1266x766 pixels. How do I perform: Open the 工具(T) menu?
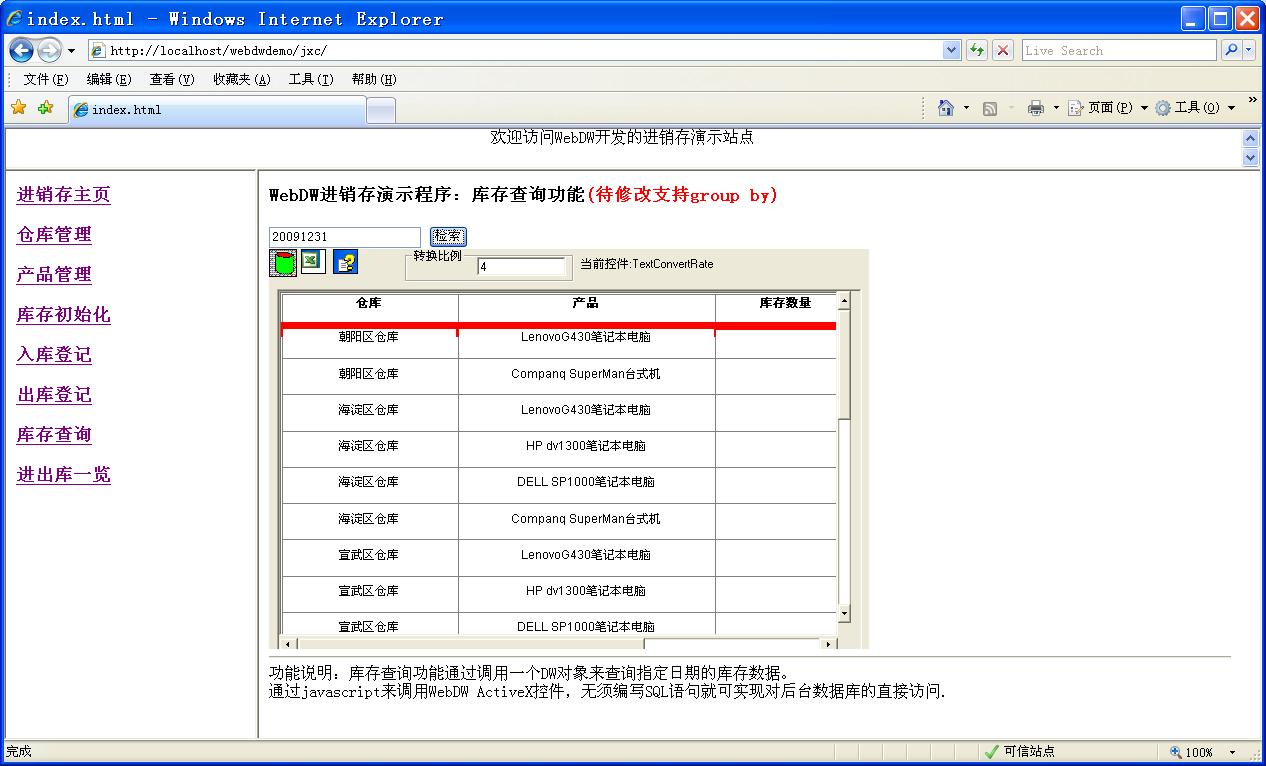click(x=311, y=79)
